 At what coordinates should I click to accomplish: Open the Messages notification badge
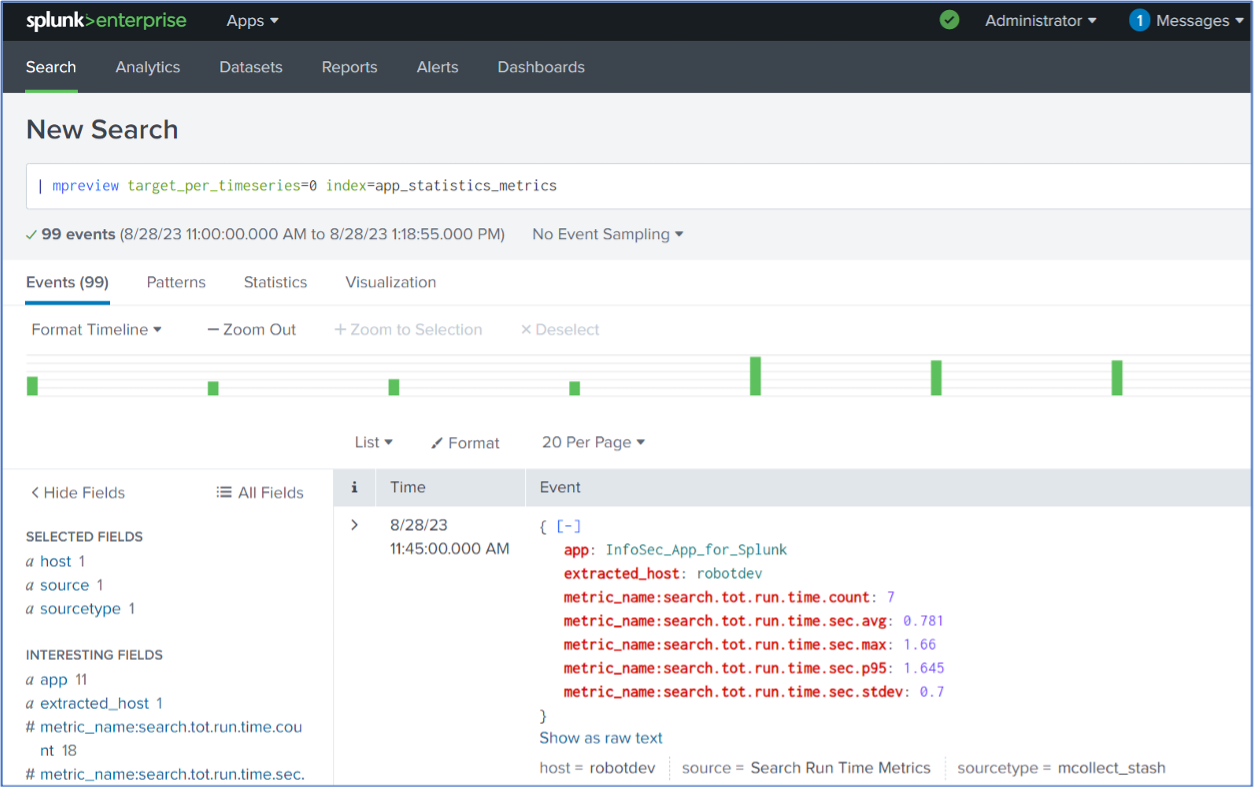tap(1139, 20)
